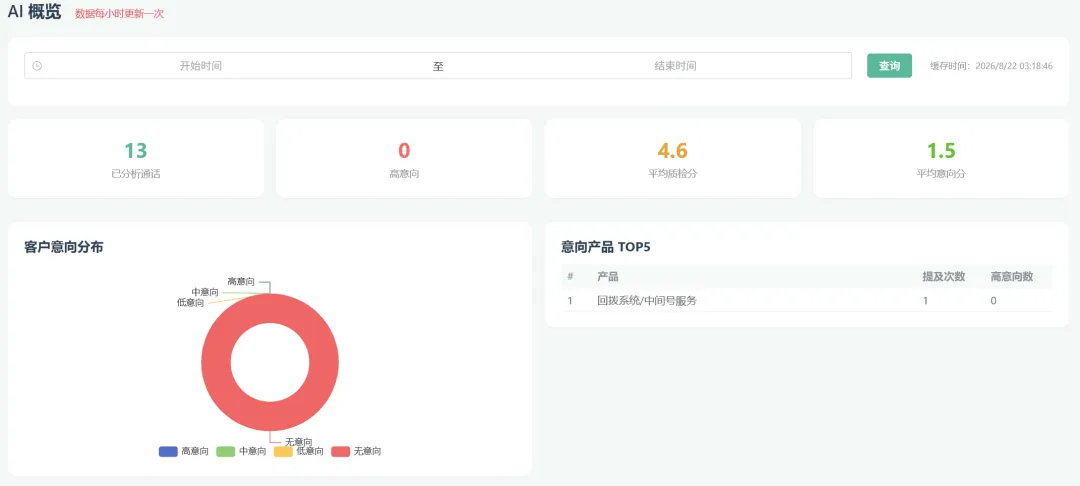Click the AI 概览 page title
Viewport: 1080px width, 486px height.
(x=34, y=12)
